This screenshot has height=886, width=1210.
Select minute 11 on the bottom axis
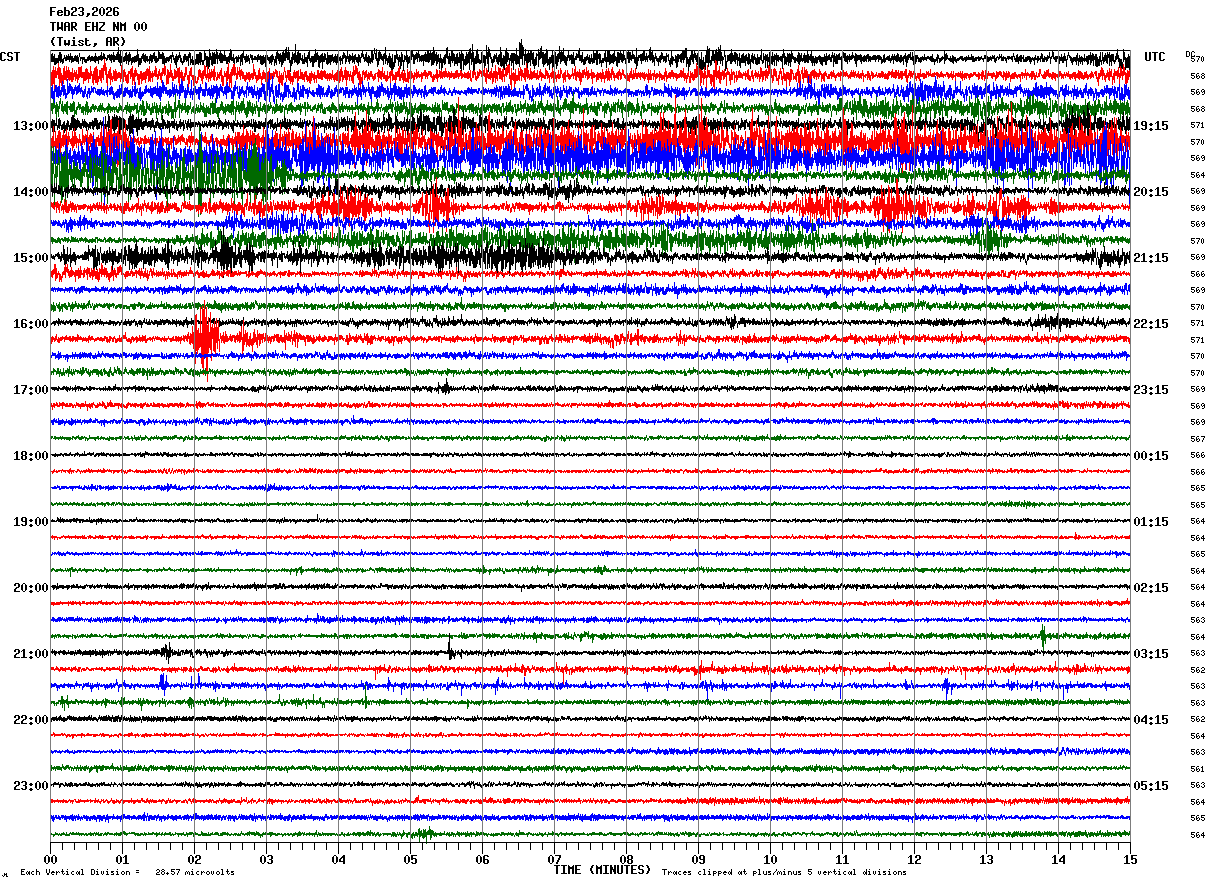842,859
